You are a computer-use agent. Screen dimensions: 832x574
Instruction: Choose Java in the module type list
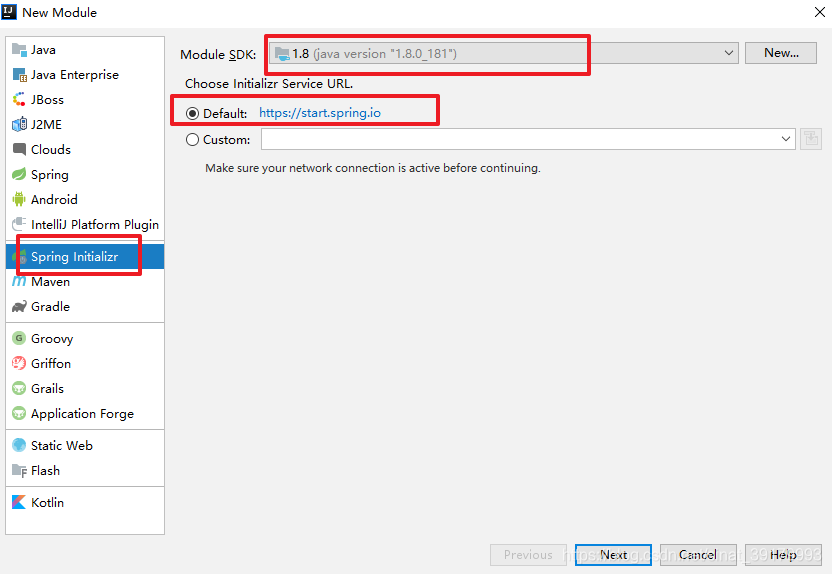[85, 50]
